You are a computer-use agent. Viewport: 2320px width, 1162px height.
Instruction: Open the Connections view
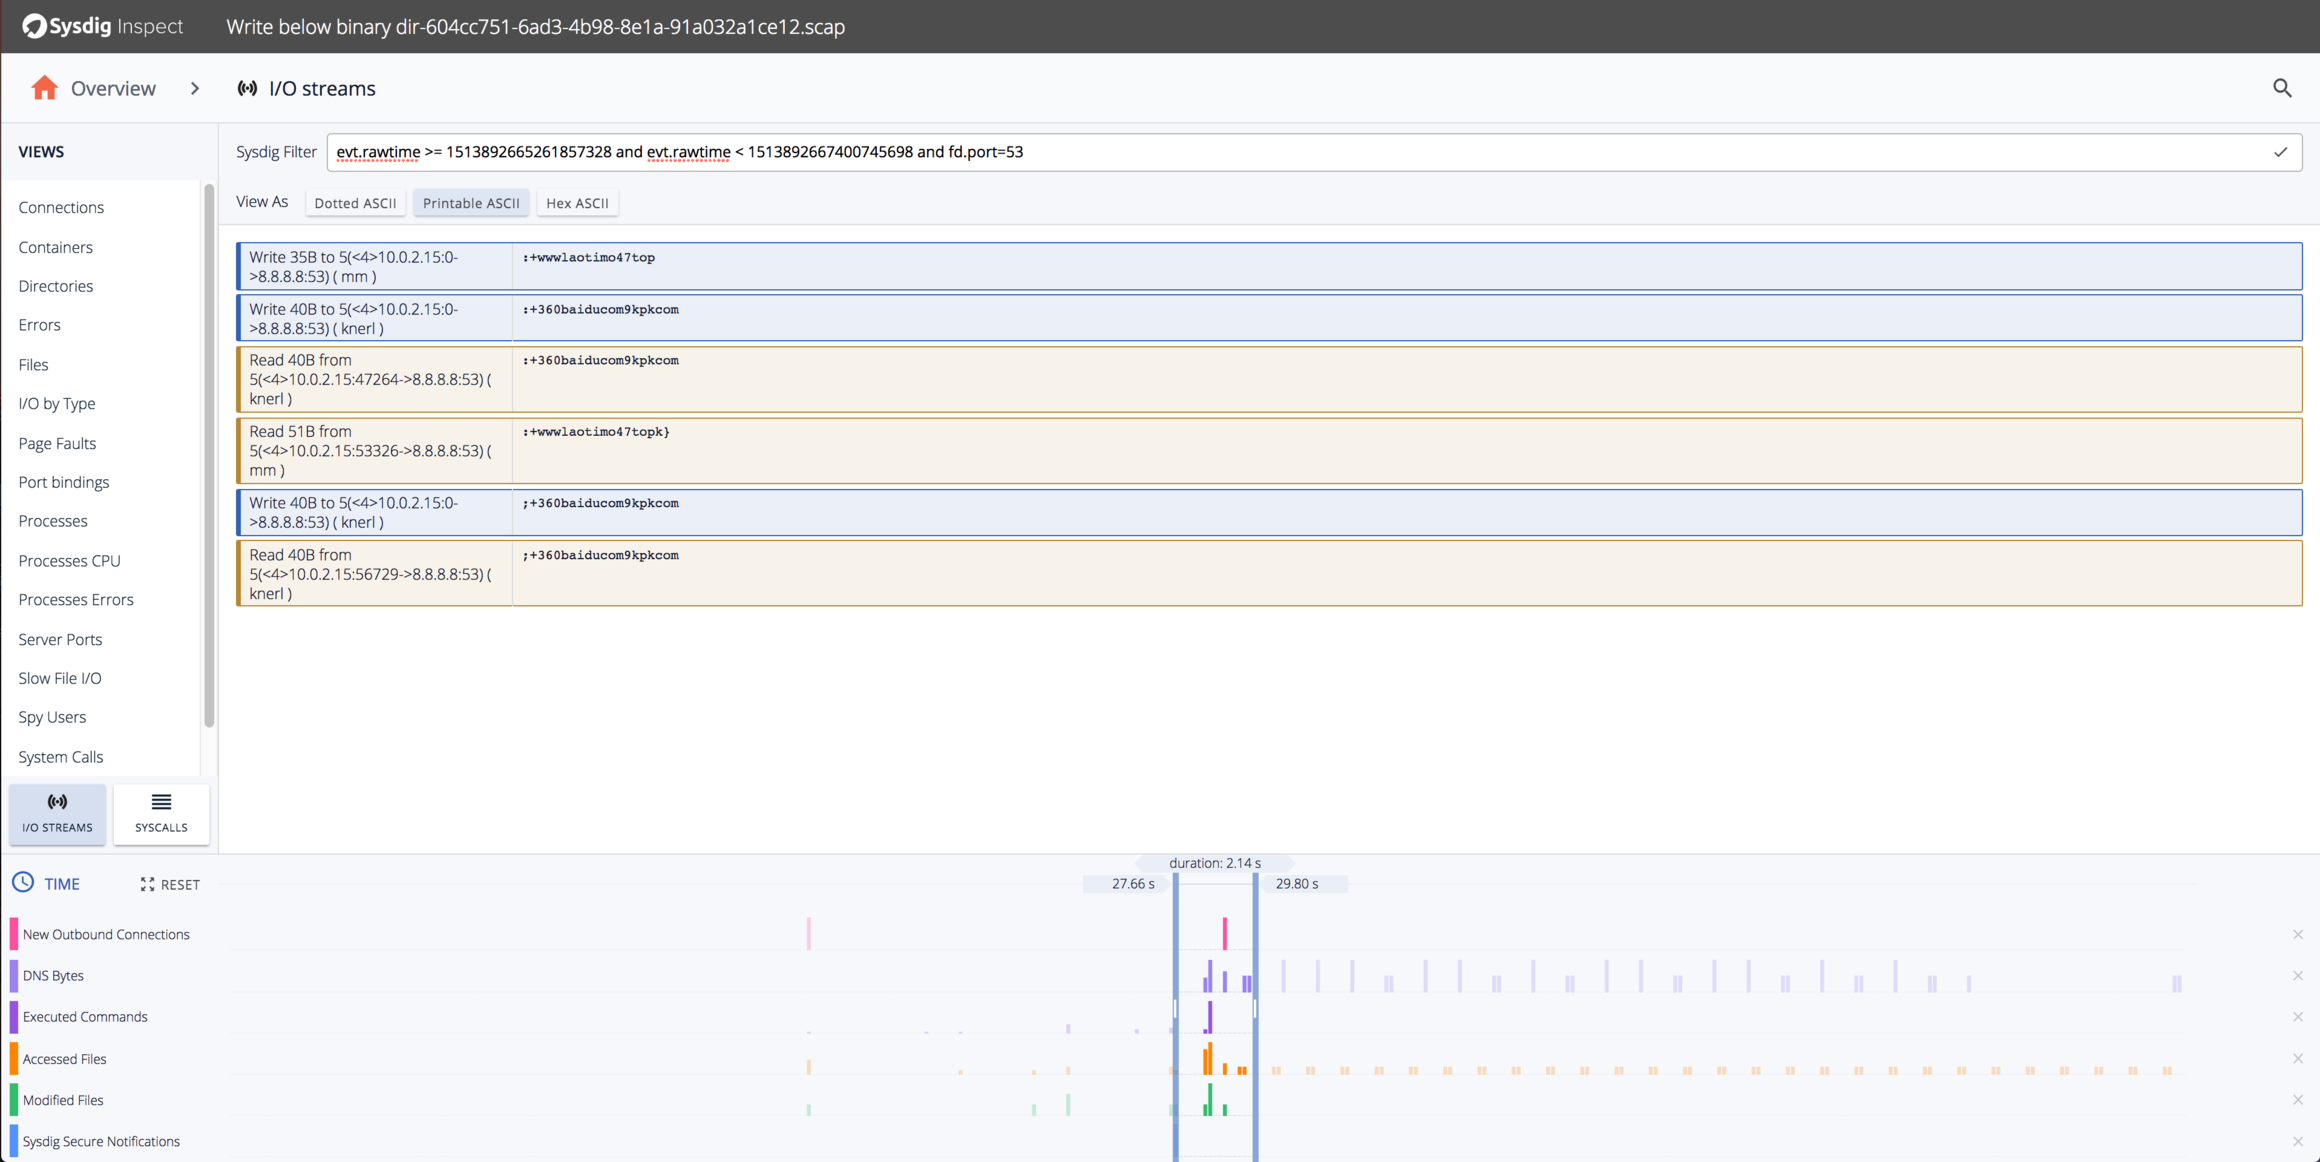click(x=61, y=207)
